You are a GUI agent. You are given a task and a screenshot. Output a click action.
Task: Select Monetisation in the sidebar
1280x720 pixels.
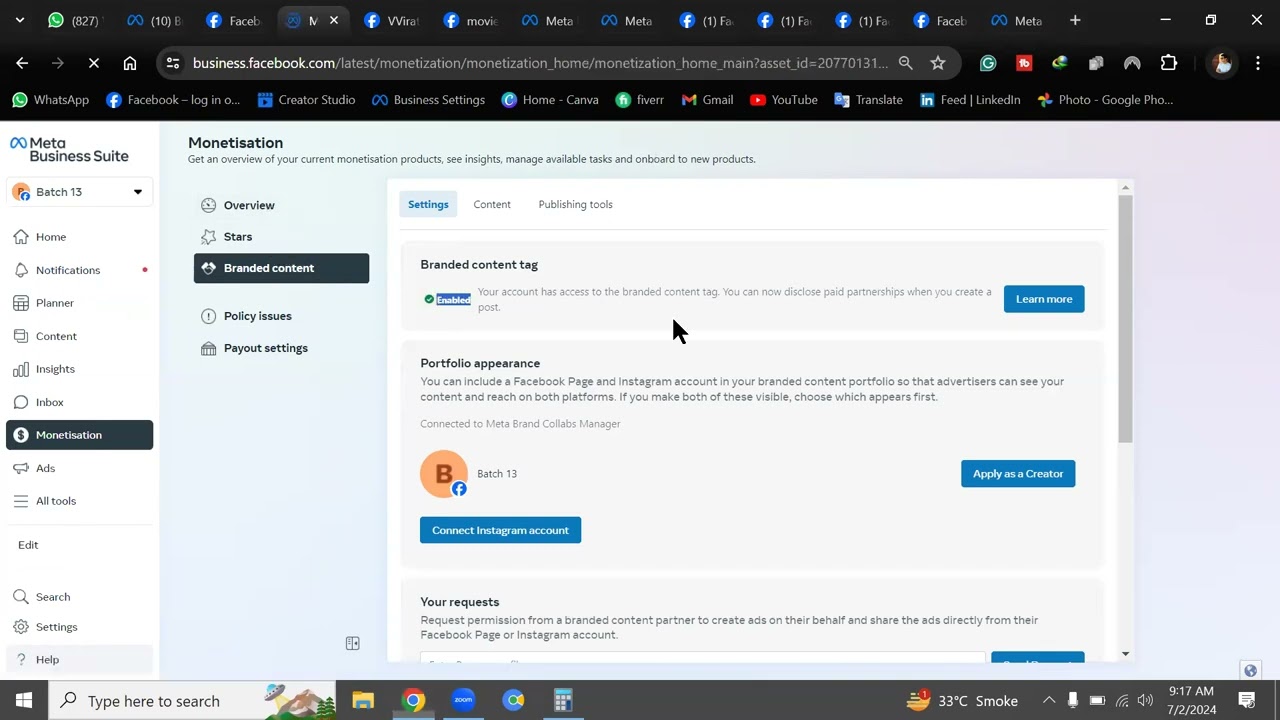(79, 435)
